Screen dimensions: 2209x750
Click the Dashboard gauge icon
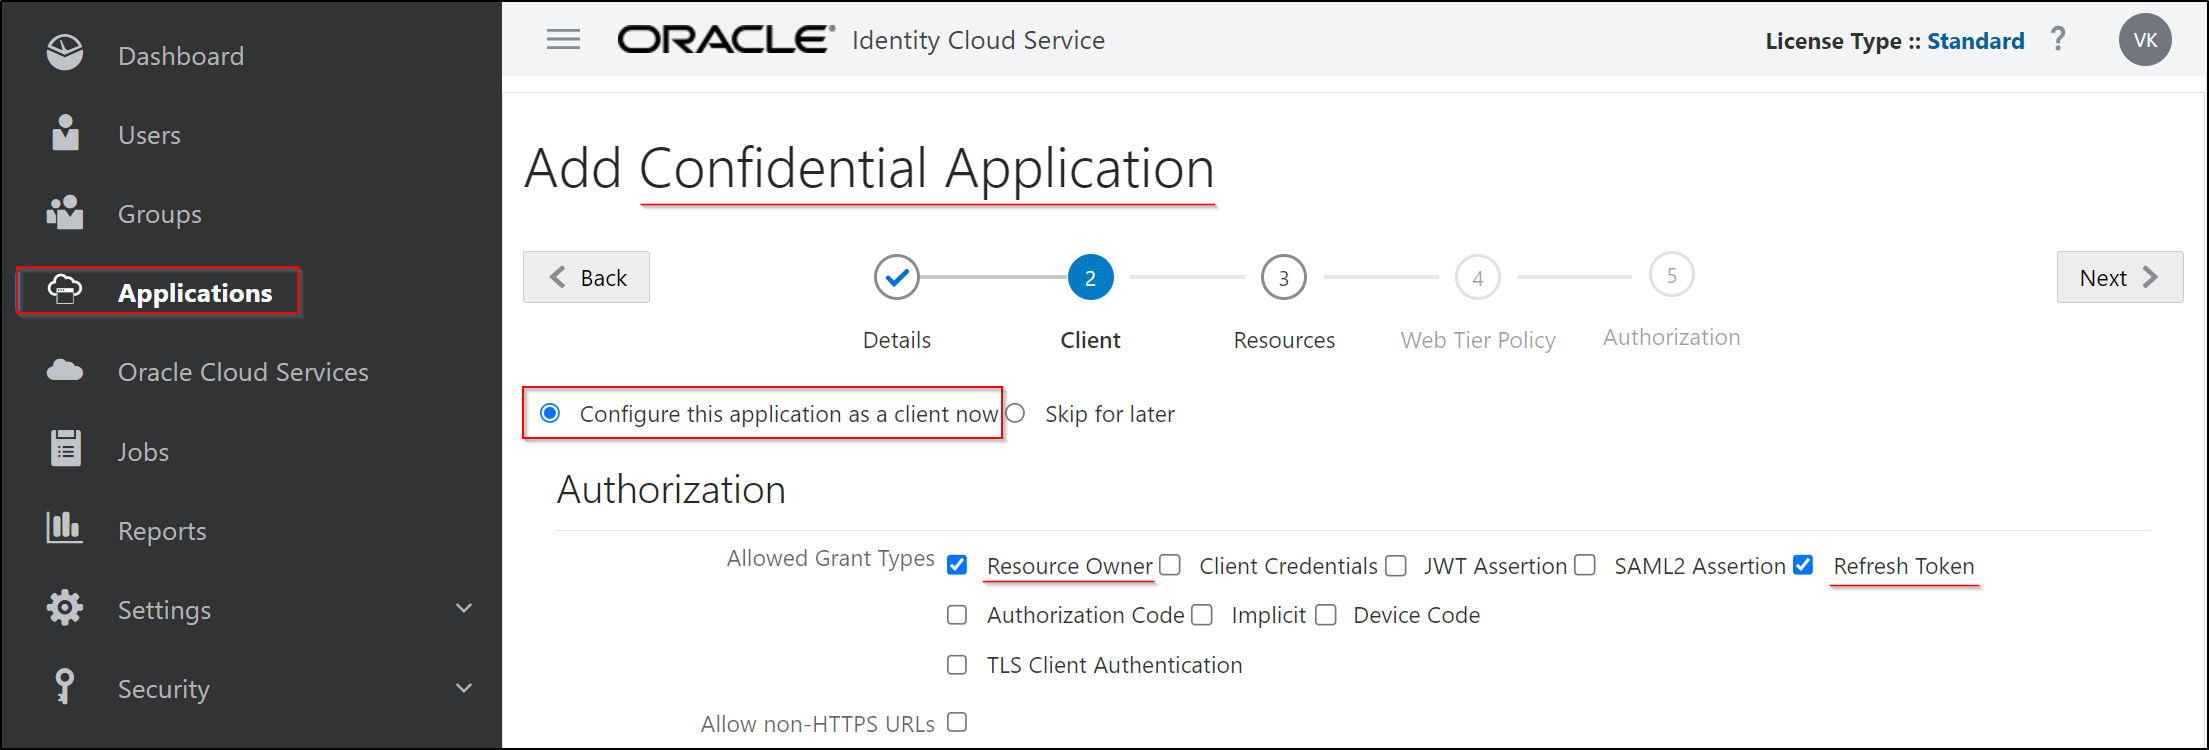click(x=65, y=53)
